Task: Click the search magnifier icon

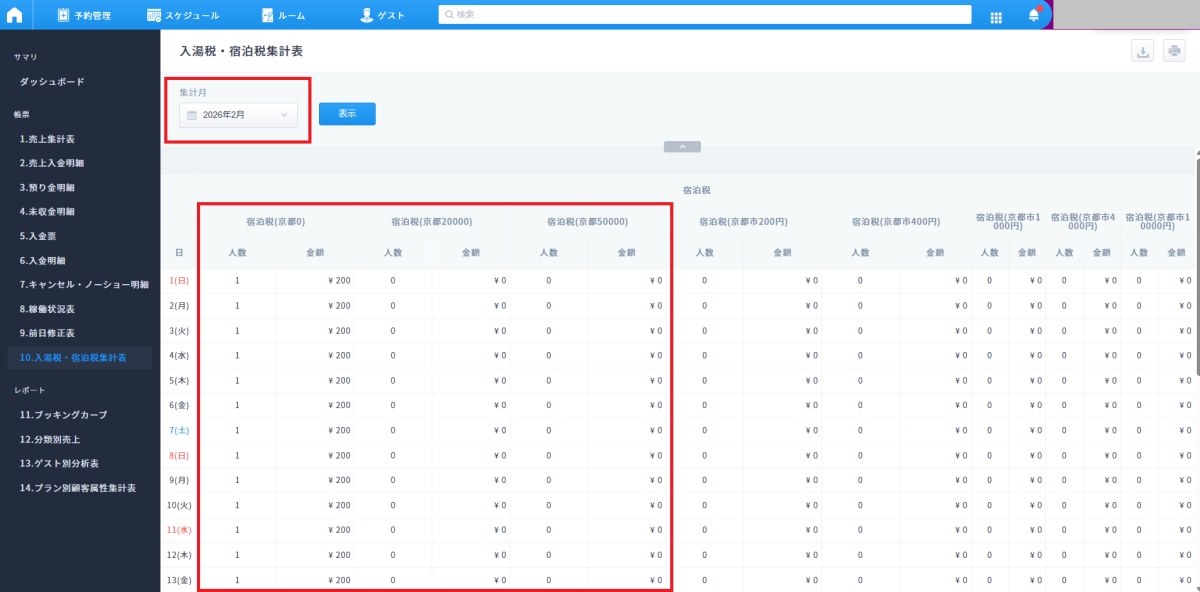Action: point(448,15)
